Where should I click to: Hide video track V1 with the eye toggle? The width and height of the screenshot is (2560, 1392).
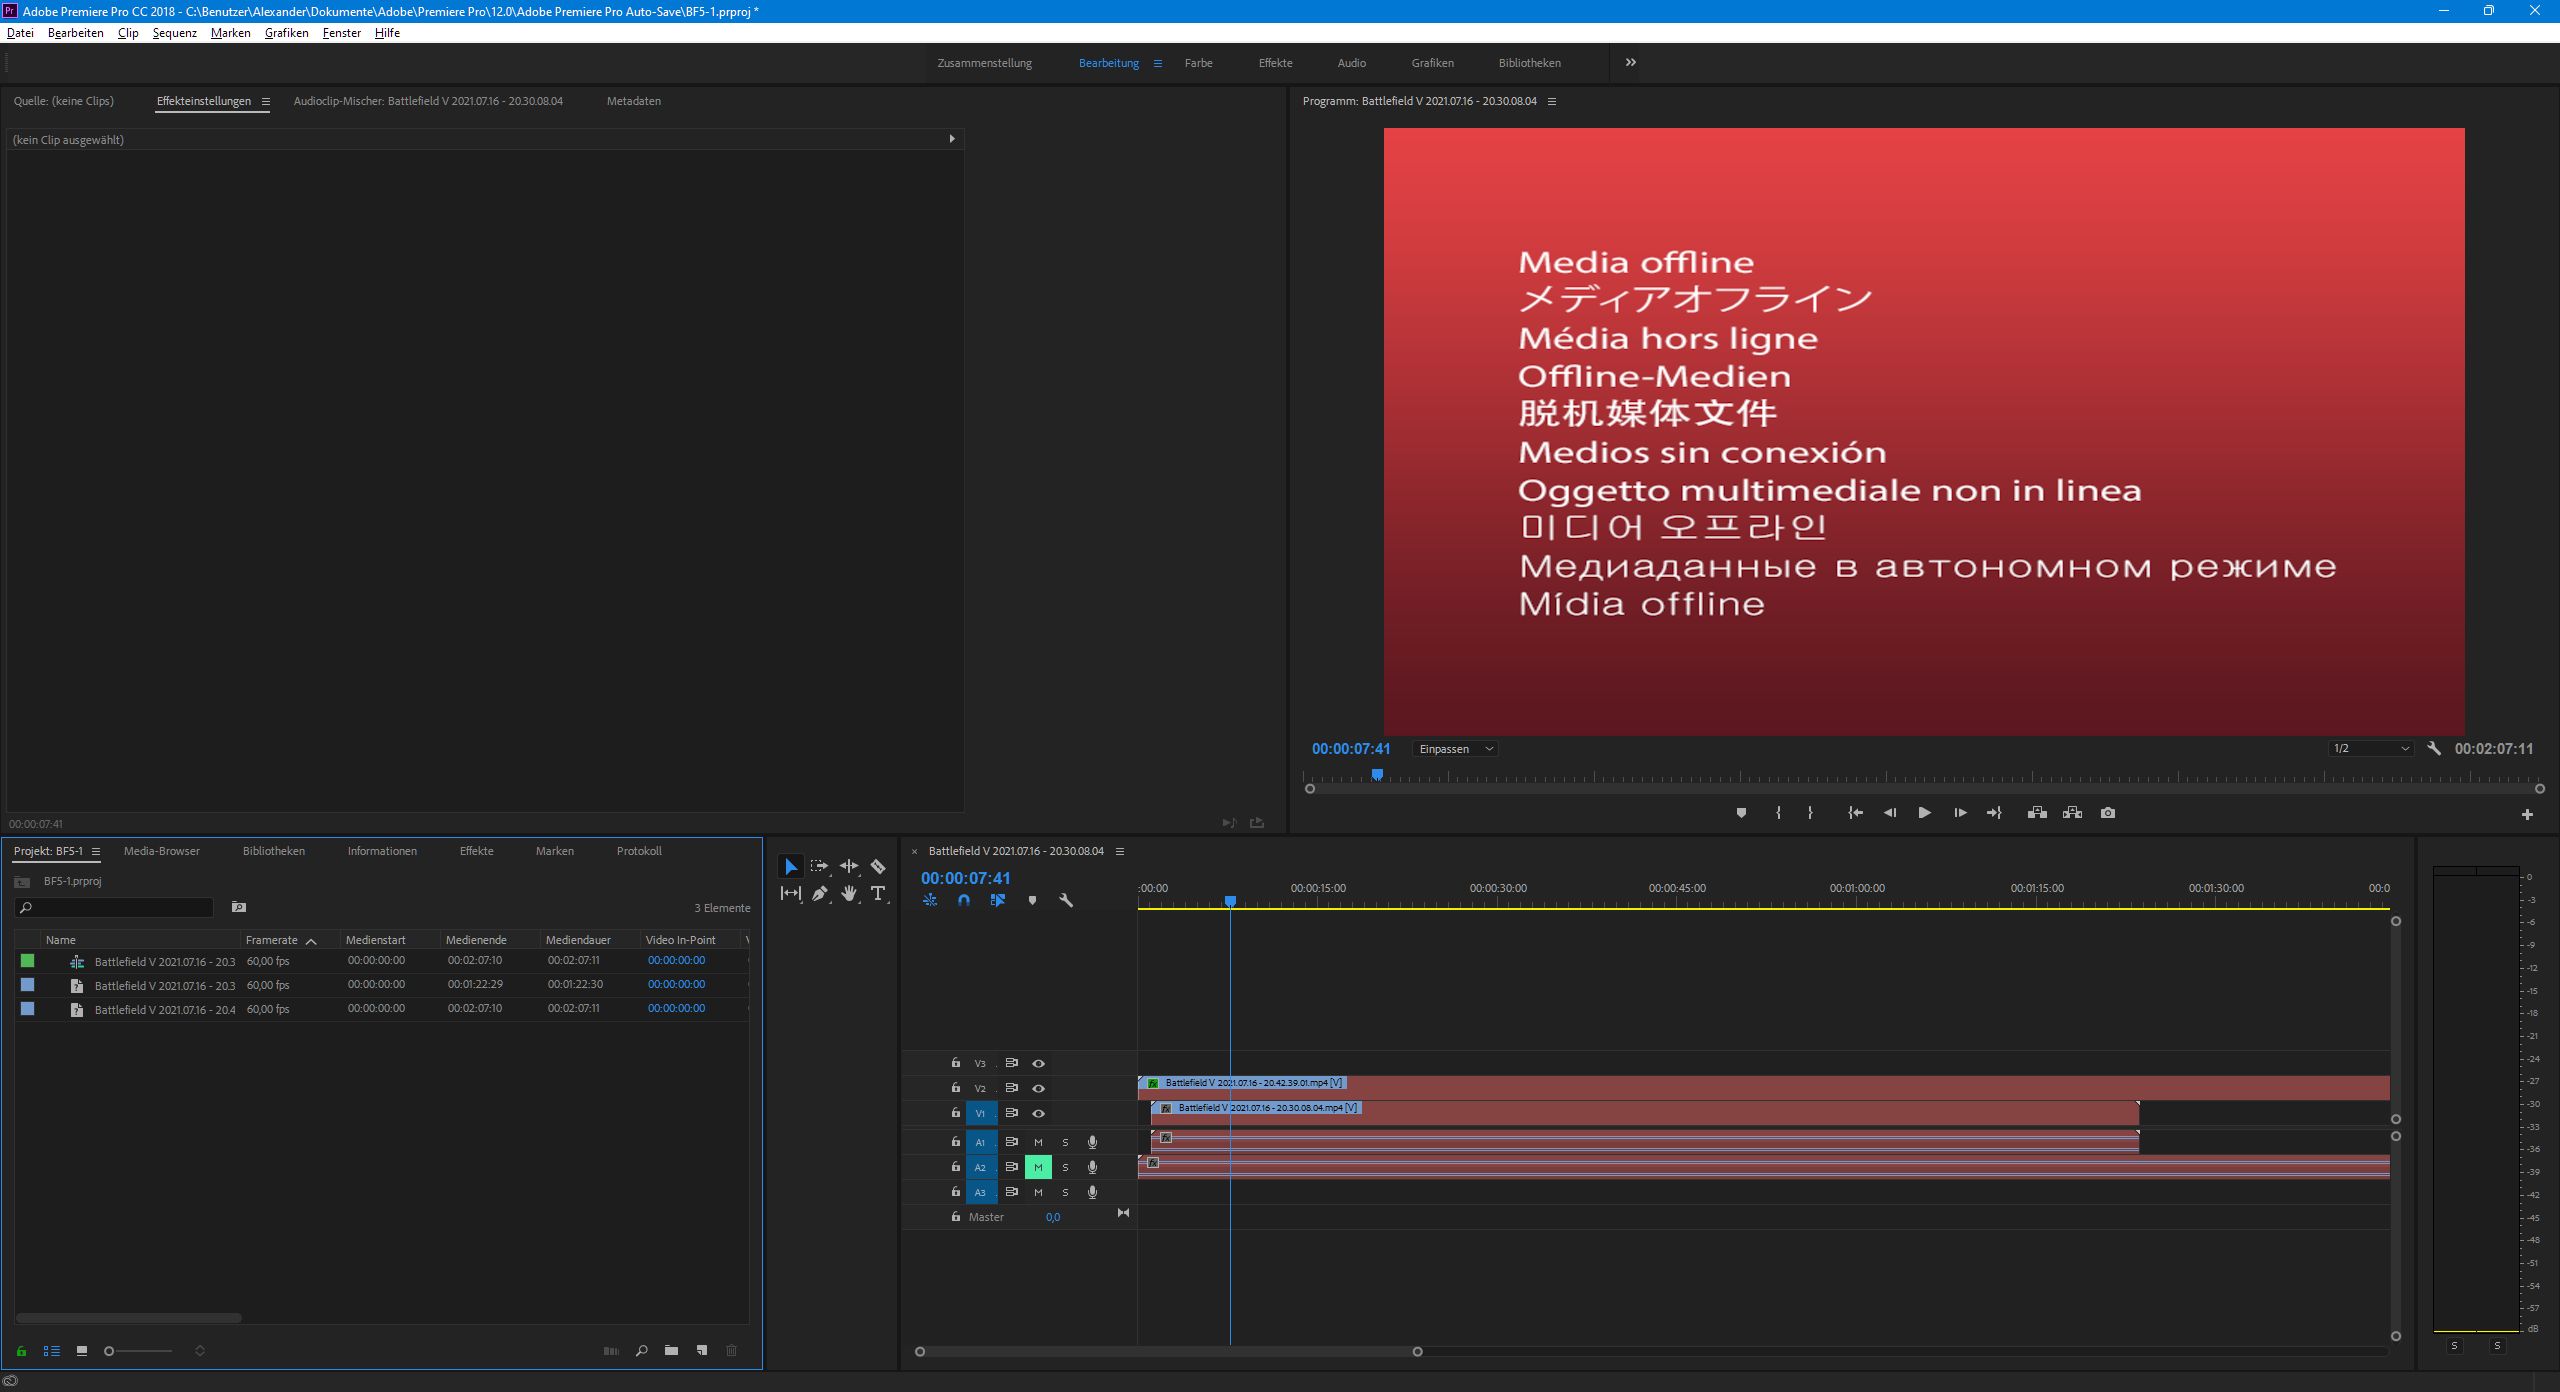1038,1113
